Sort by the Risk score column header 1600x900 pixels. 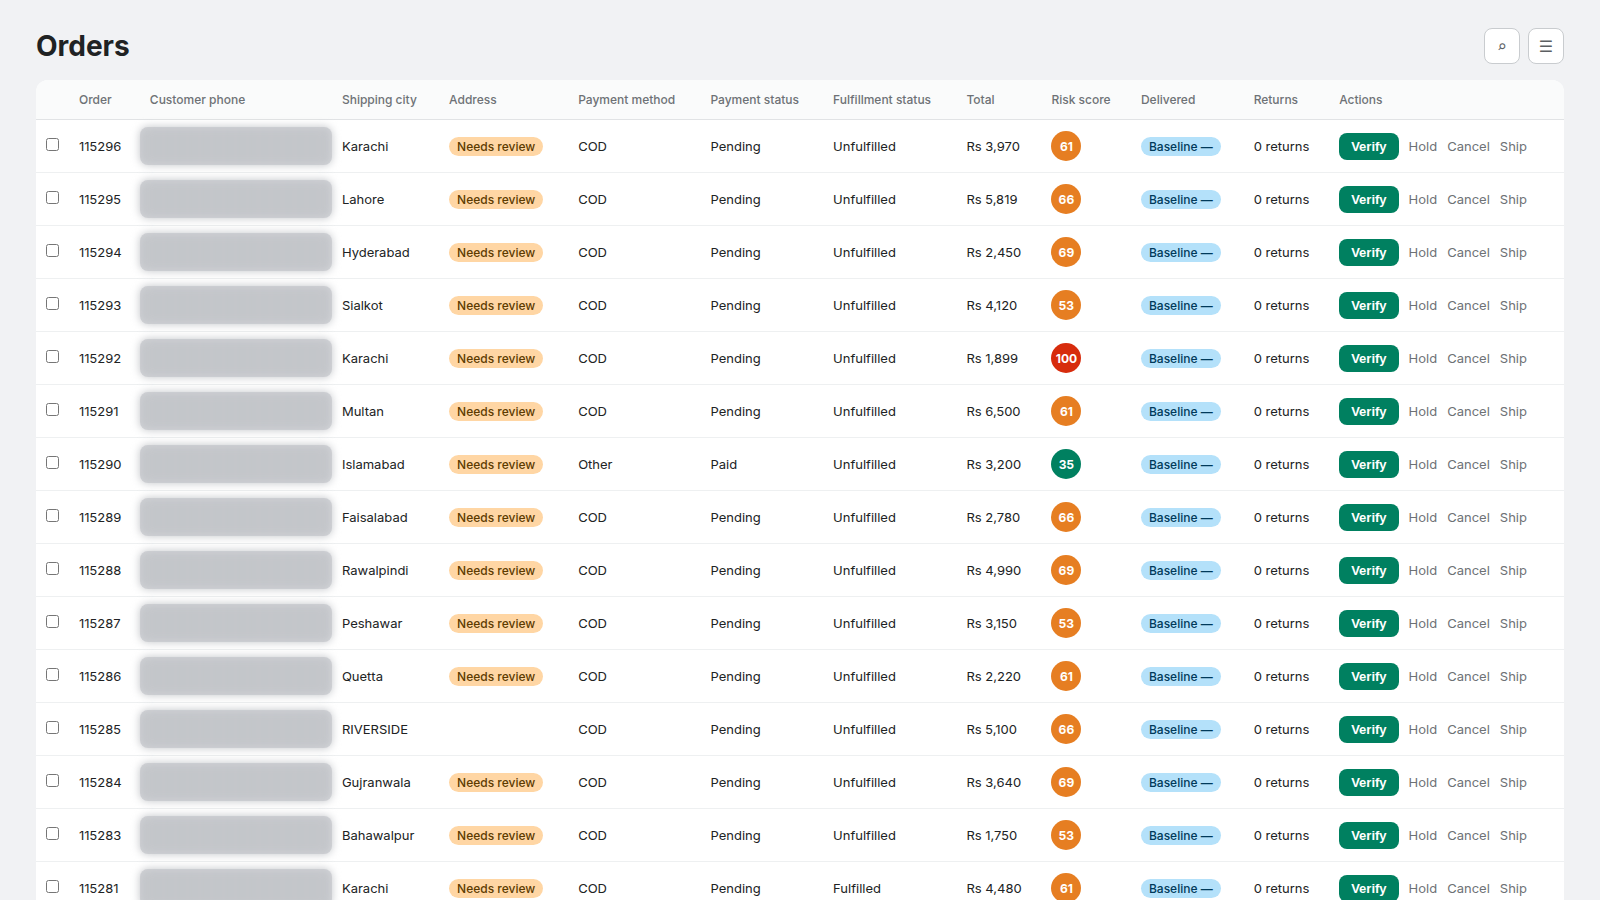[1080, 100]
